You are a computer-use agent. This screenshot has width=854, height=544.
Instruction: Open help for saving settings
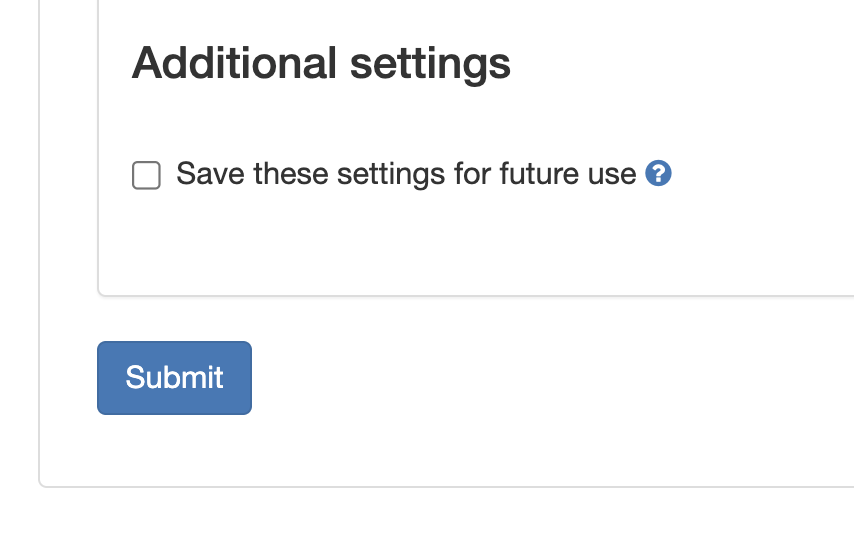pos(658,174)
